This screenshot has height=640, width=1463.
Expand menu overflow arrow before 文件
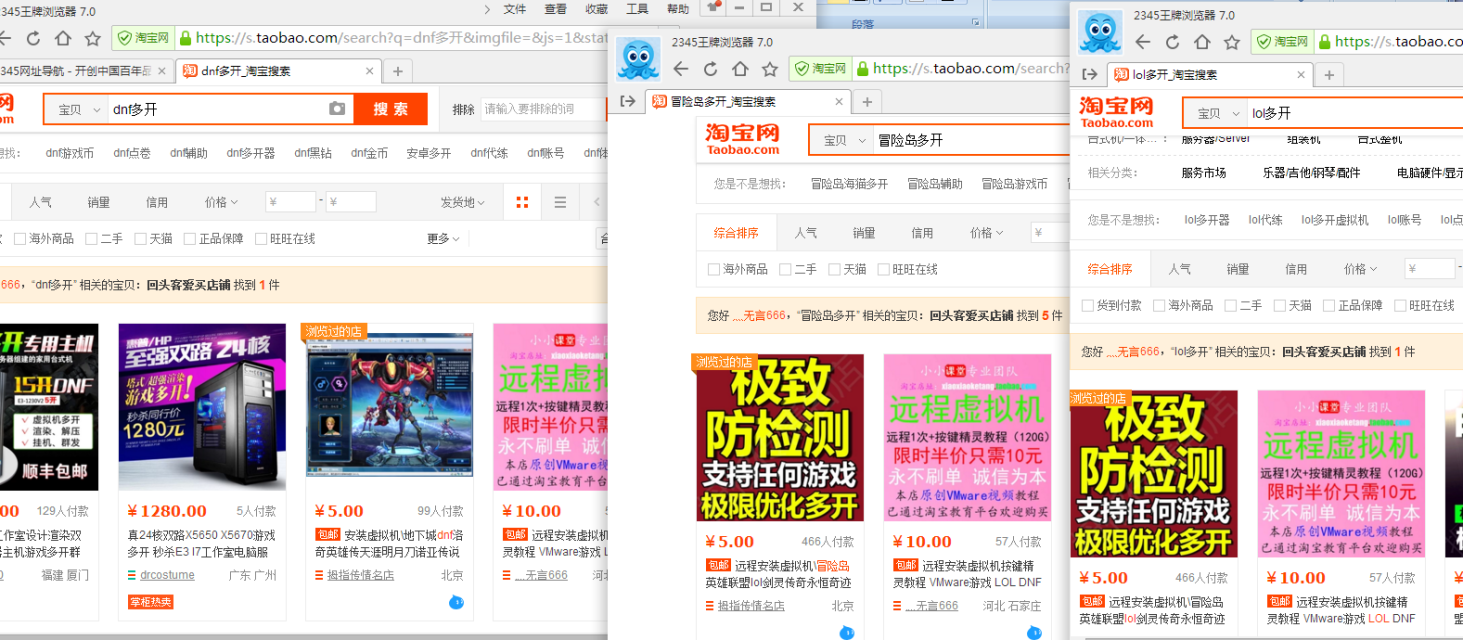(487, 9)
